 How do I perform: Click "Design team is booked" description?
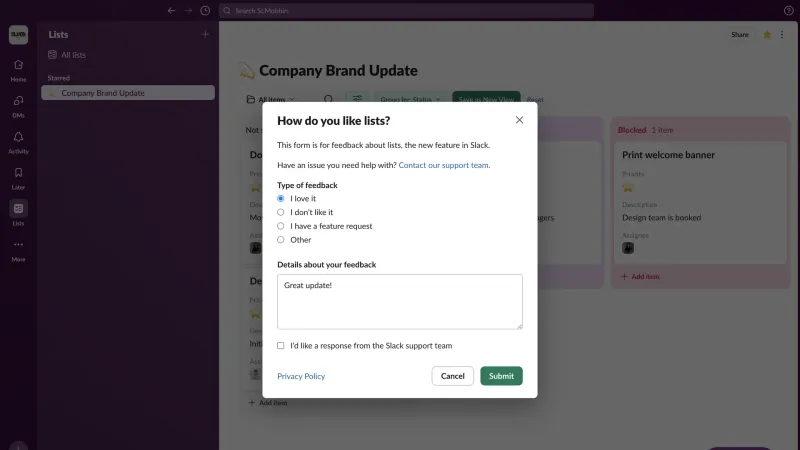coord(662,218)
